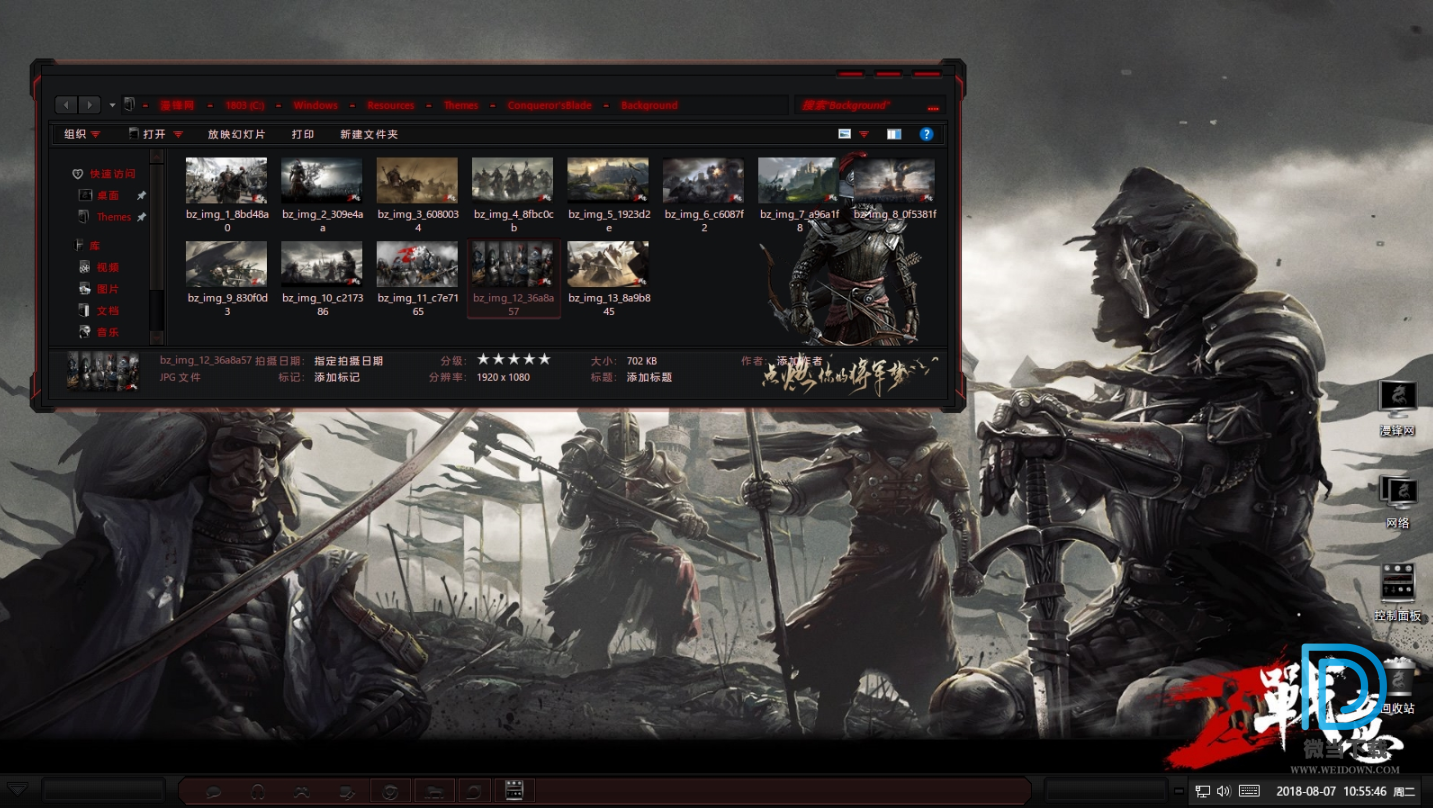
Task: Navigate to the Themes breadcrumb segment
Action: [461, 105]
